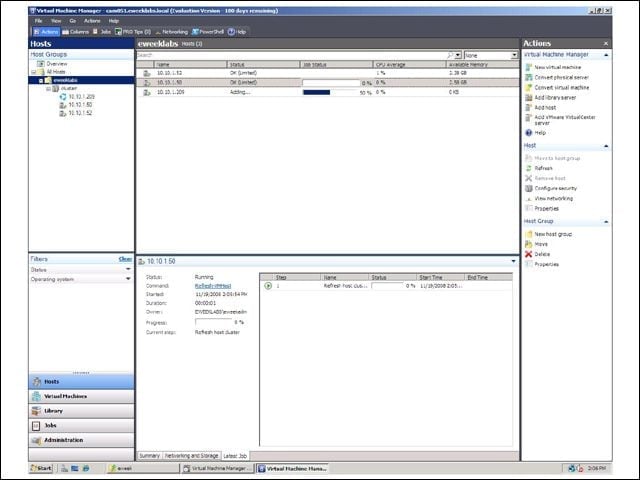Viewport: 640px width, 480px height.
Task: Click the Add host icon
Action: pos(529,107)
